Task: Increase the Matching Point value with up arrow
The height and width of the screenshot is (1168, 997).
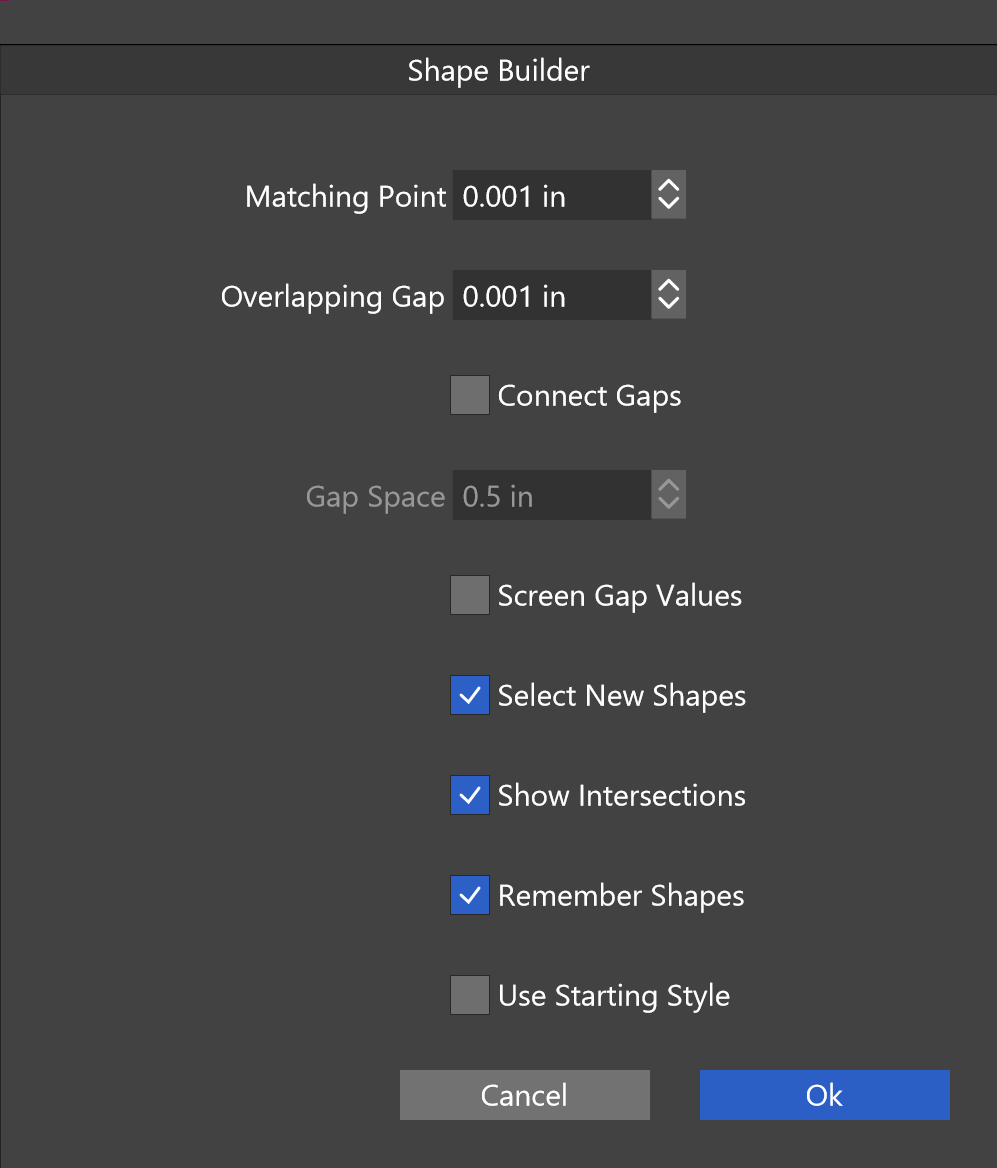Action: pos(668,185)
